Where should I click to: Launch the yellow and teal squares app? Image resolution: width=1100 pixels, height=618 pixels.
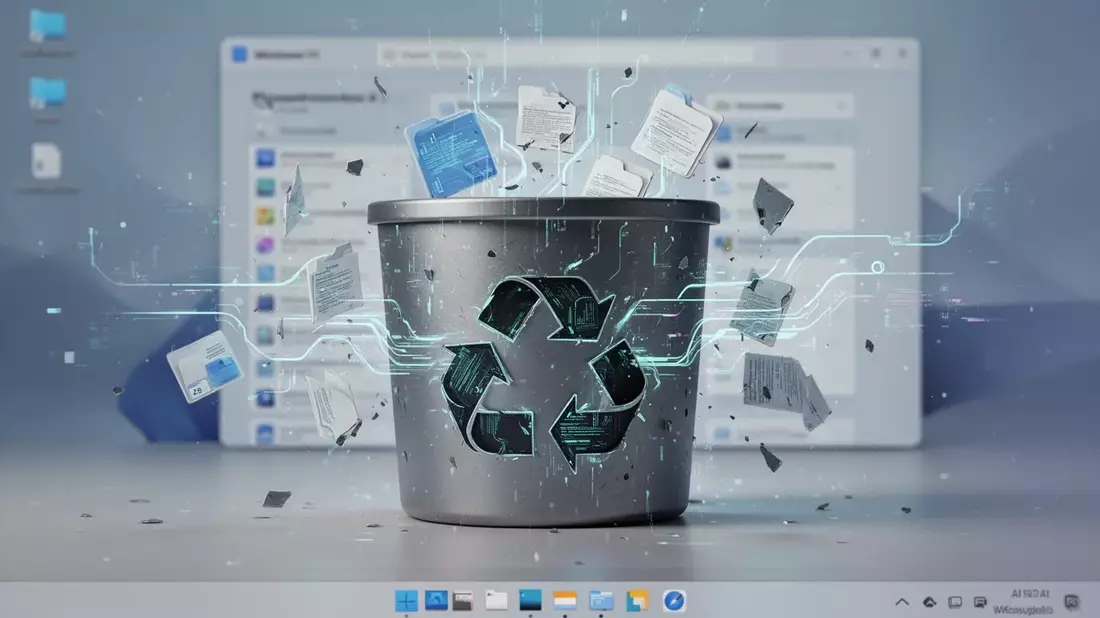[x=637, y=600]
